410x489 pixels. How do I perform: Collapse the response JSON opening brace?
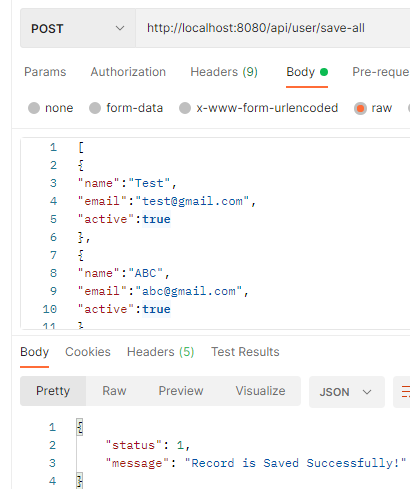coord(80,427)
